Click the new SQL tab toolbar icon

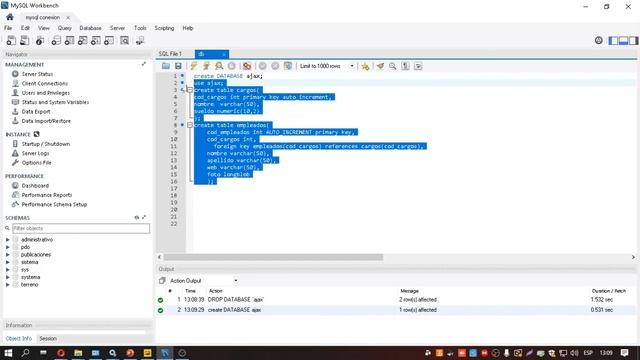(11, 40)
